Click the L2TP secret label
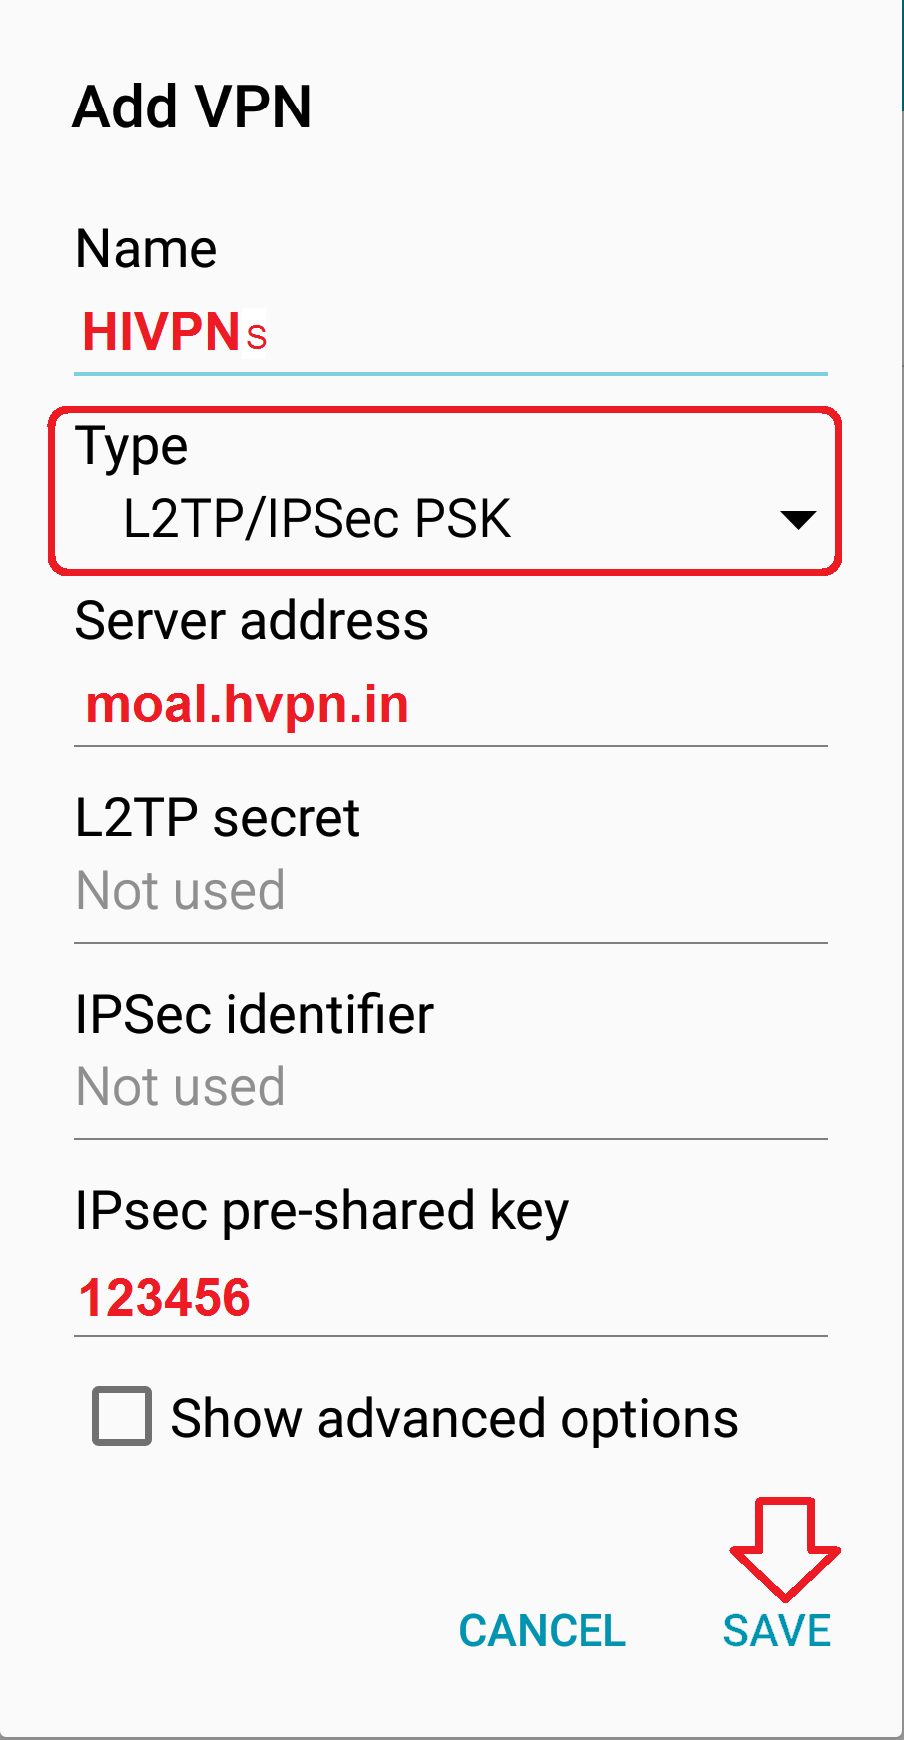Viewport: 904px width, 1740px height. coord(217,817)
